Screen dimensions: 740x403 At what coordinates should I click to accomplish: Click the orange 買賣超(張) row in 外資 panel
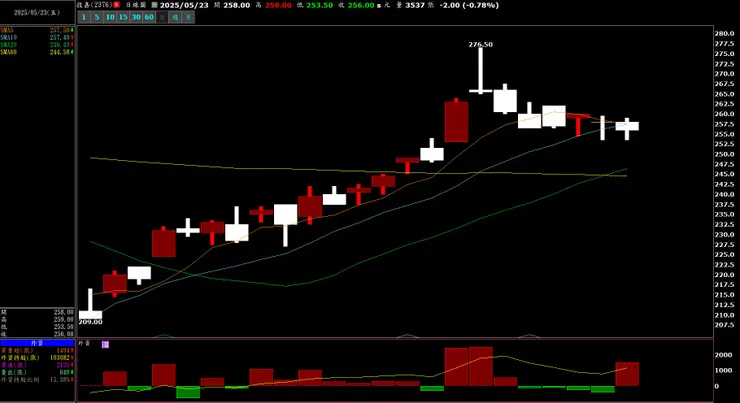pyautogui.click(x=37, y=351)
